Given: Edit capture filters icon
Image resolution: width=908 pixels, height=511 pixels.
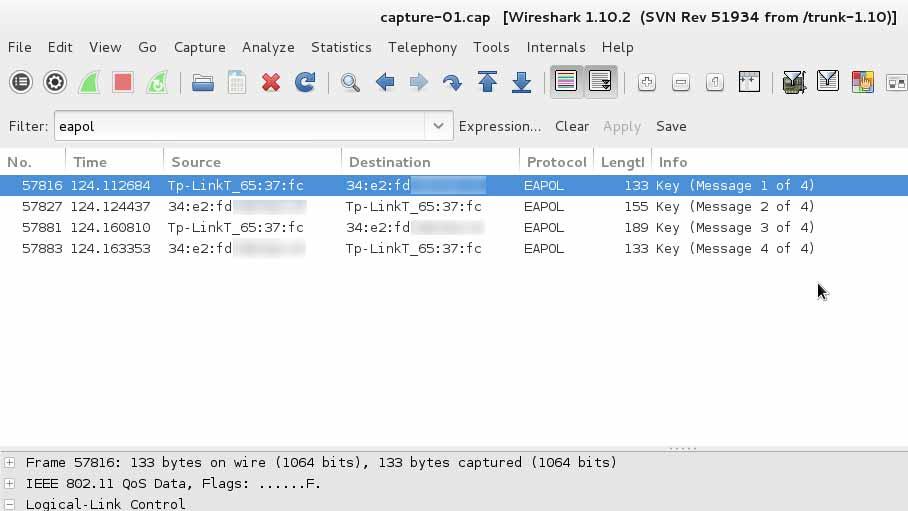Looking at the screenshot, I should [793, 82].
